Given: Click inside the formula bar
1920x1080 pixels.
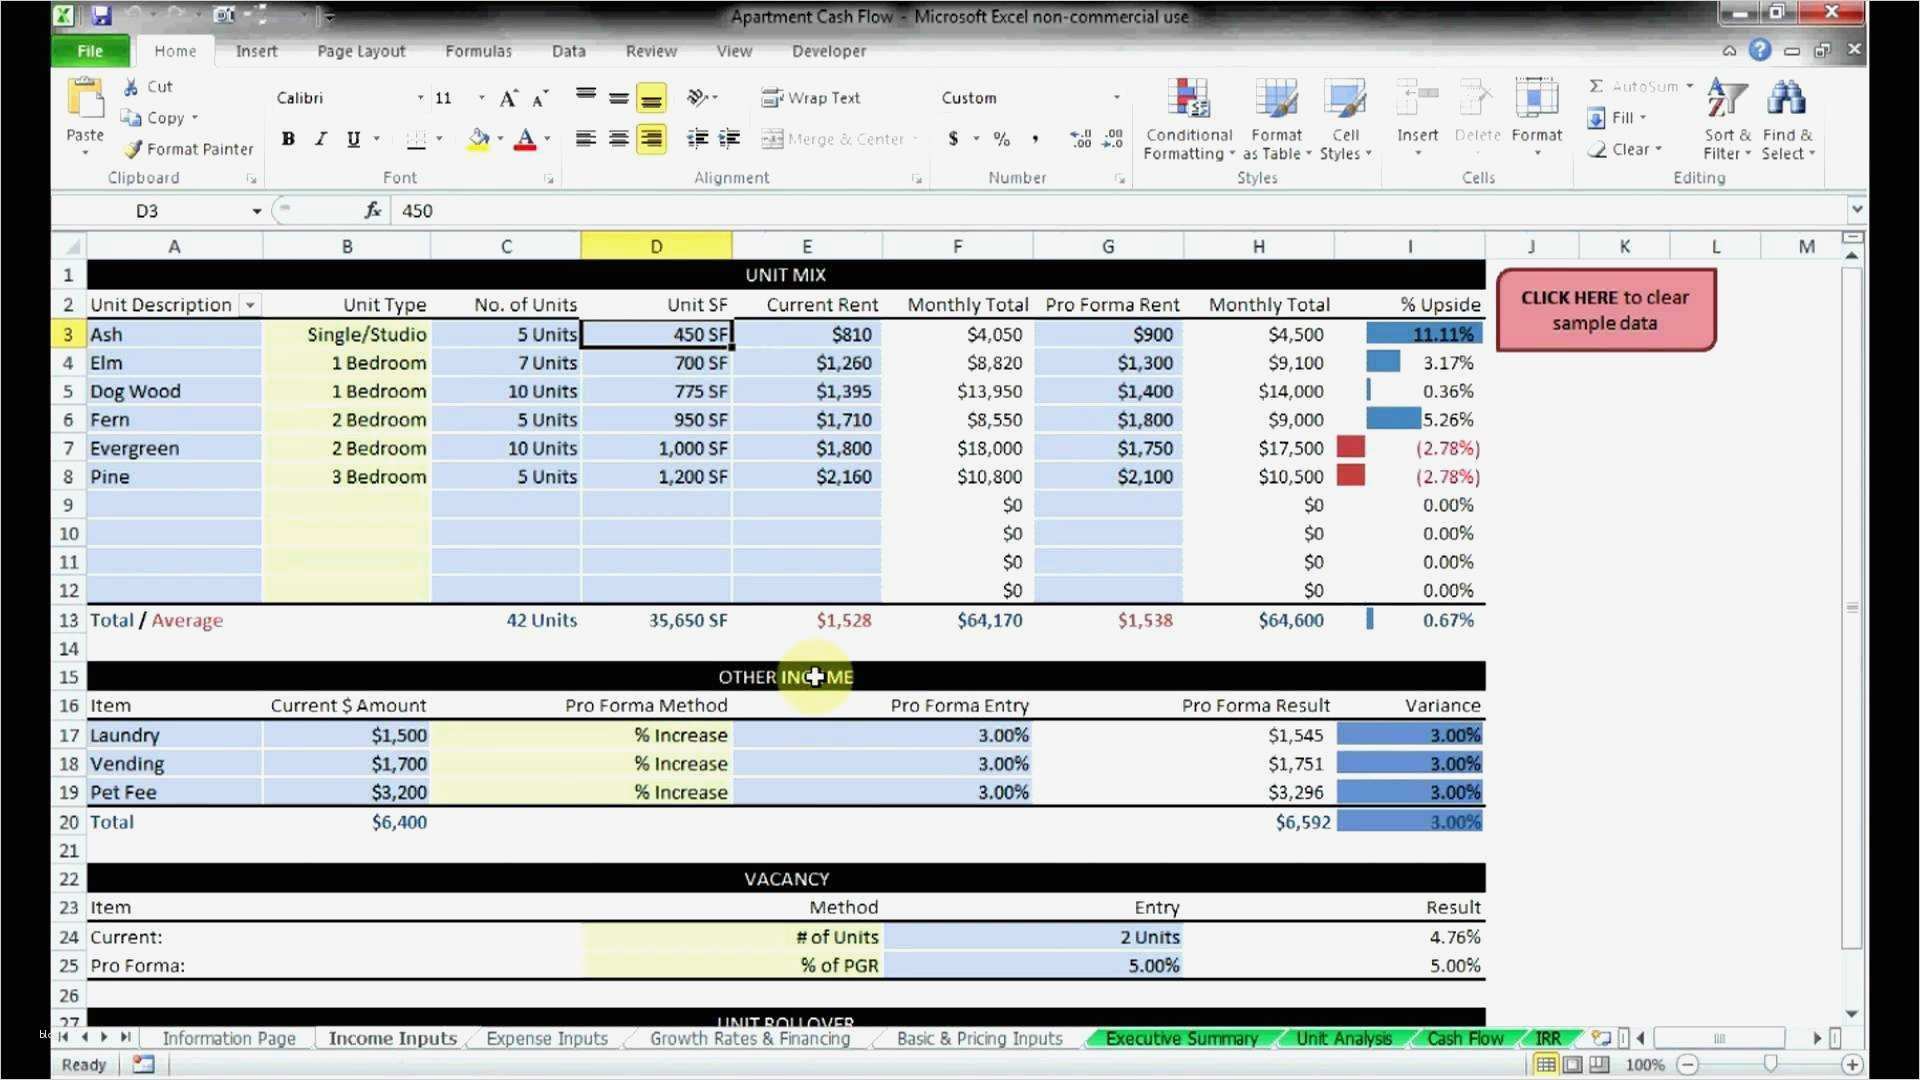Looking at the screenshot, I should (x=700, y=210).
